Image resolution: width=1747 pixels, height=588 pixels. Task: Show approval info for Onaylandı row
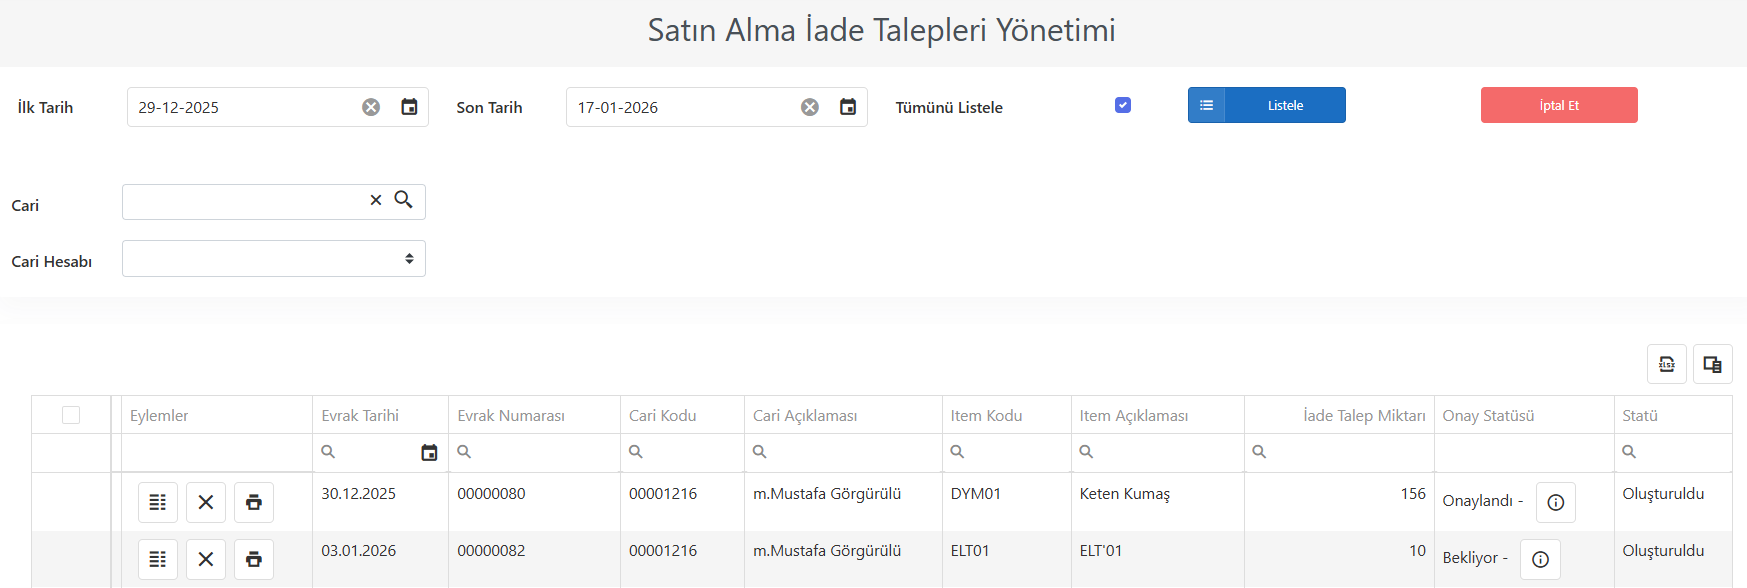click(x=1556, y=502)
